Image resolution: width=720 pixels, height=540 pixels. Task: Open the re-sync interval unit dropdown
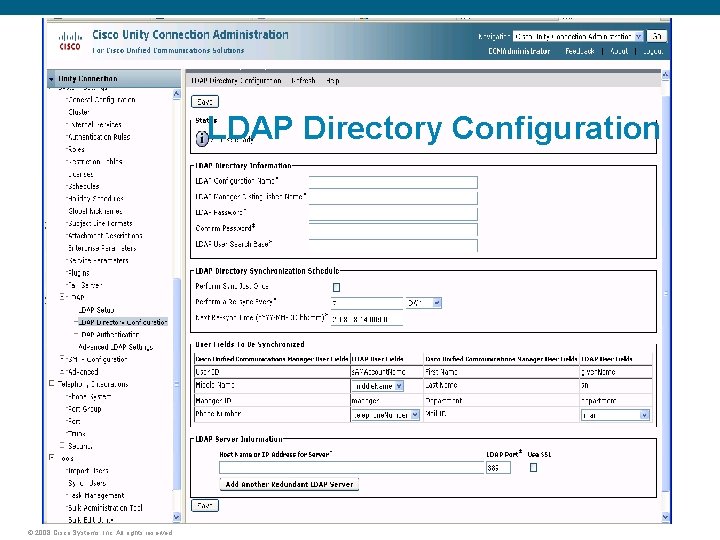[423, 303]
